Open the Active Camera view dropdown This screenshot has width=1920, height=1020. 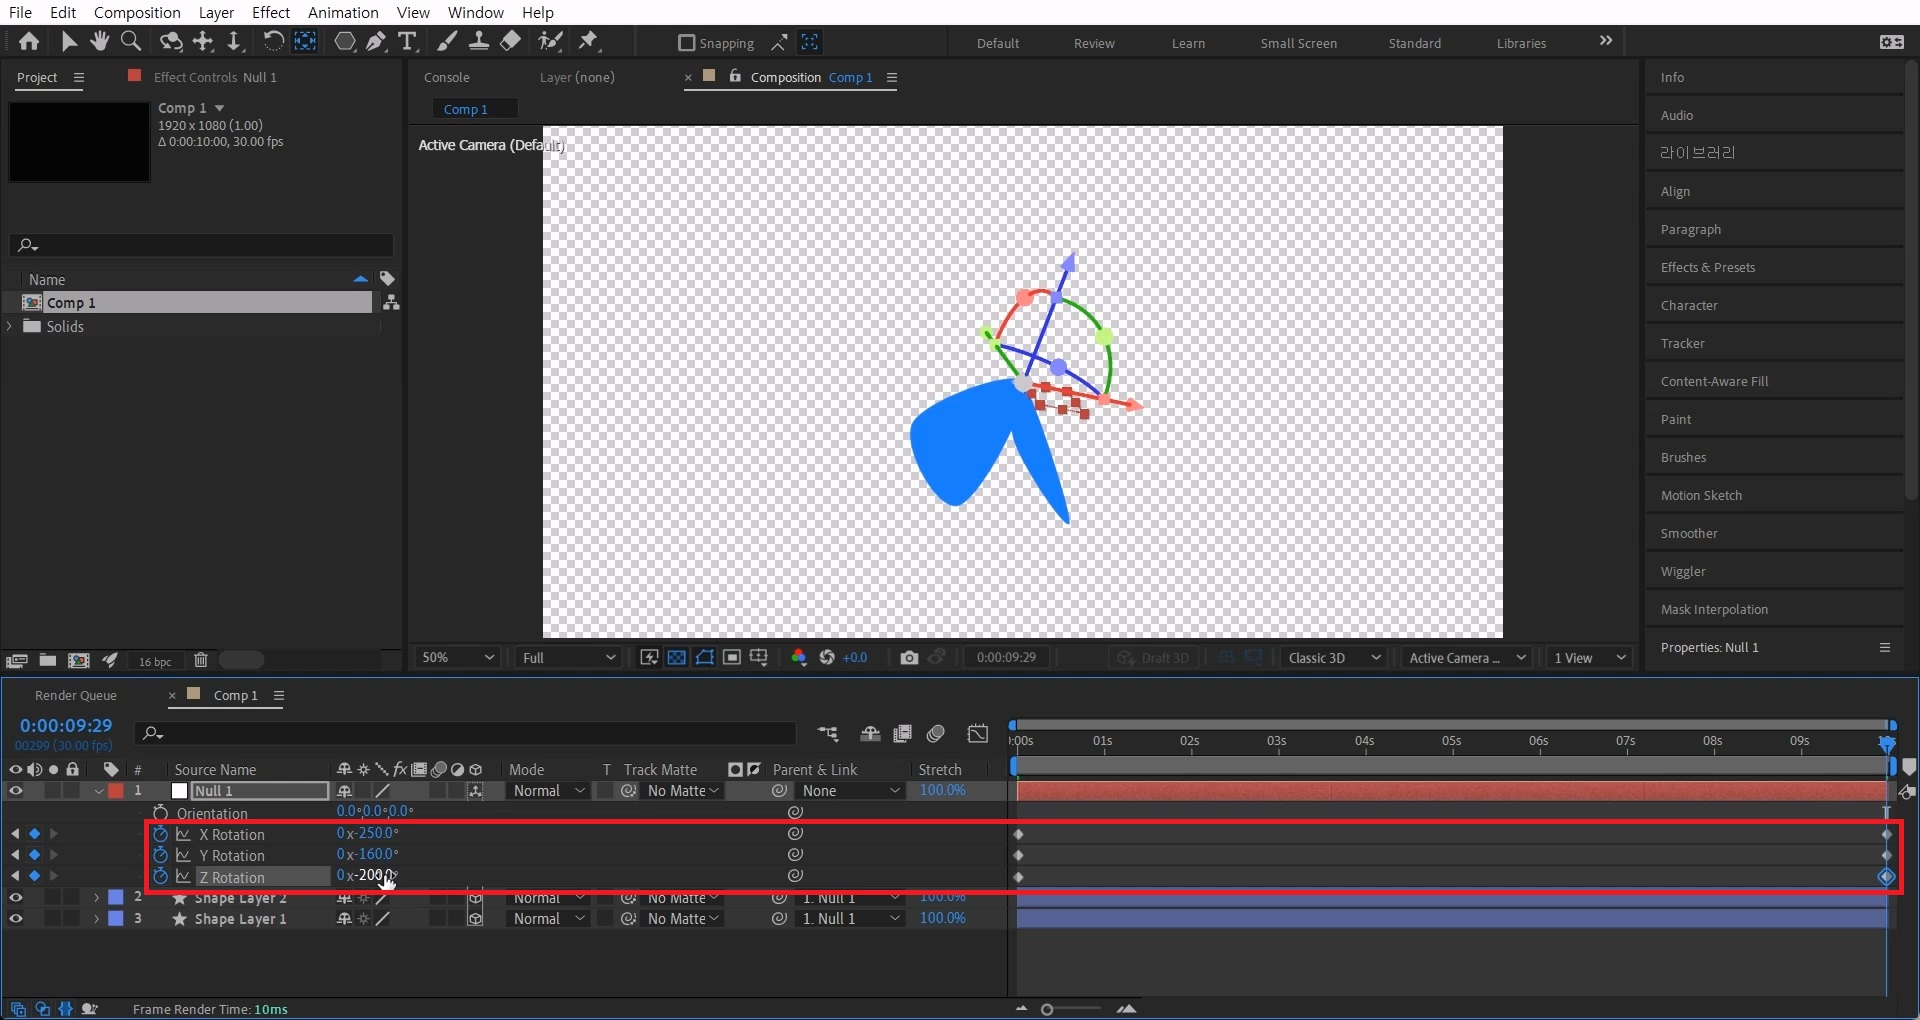[x=1466, y=657]
